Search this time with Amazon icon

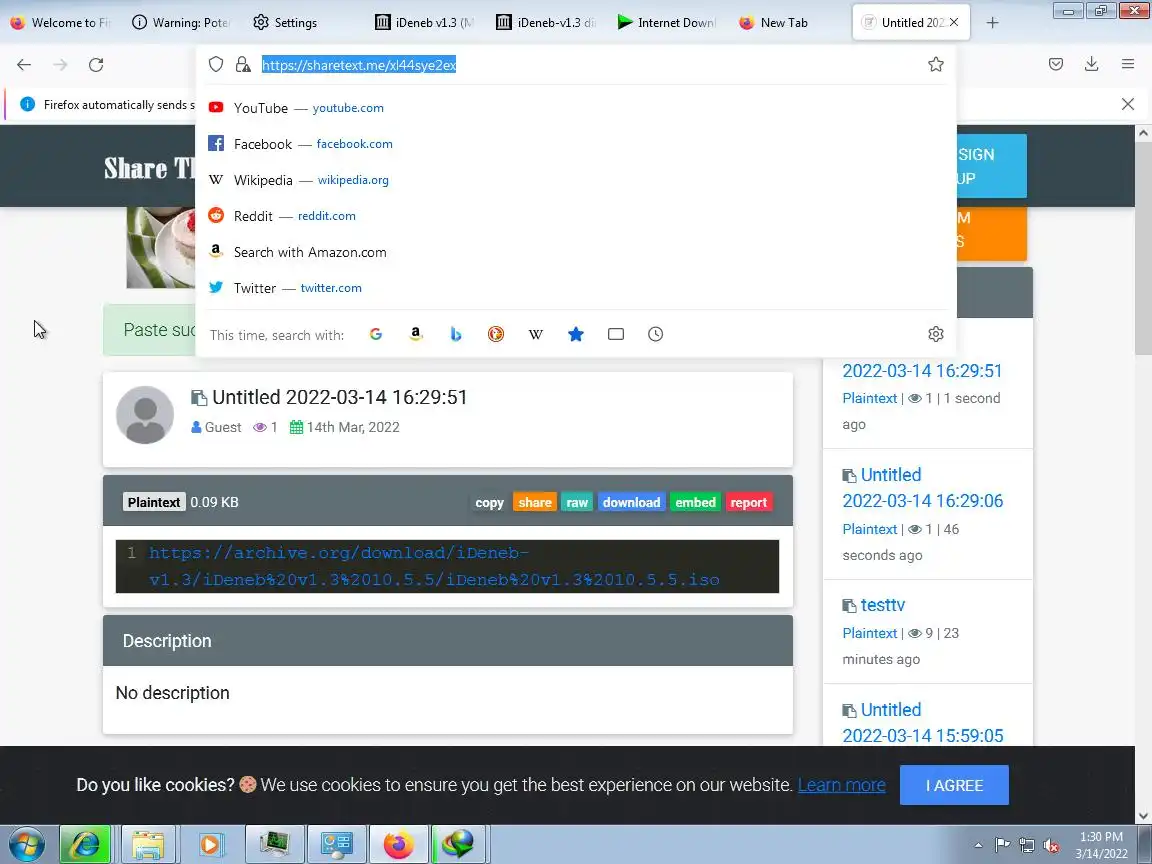coord(416,334)
